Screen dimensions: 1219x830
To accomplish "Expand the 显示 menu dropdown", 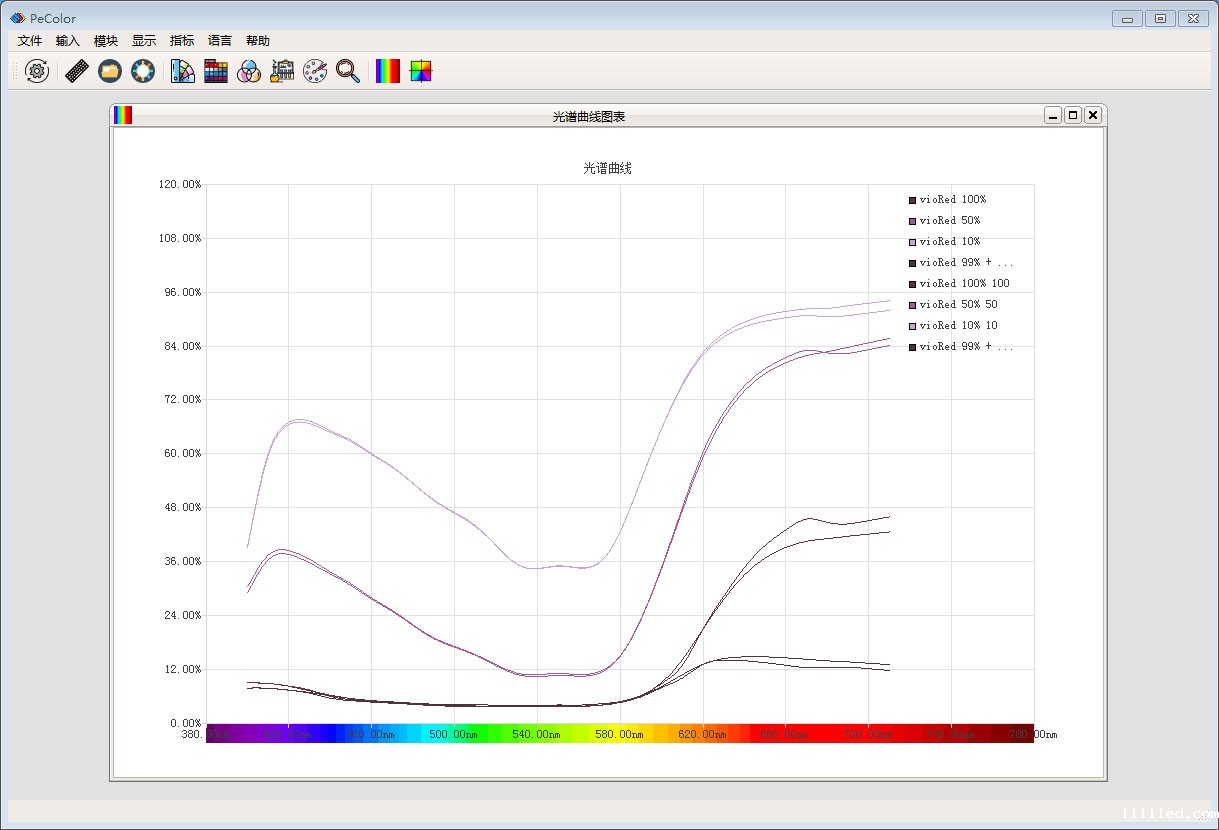I will point(144,41).
